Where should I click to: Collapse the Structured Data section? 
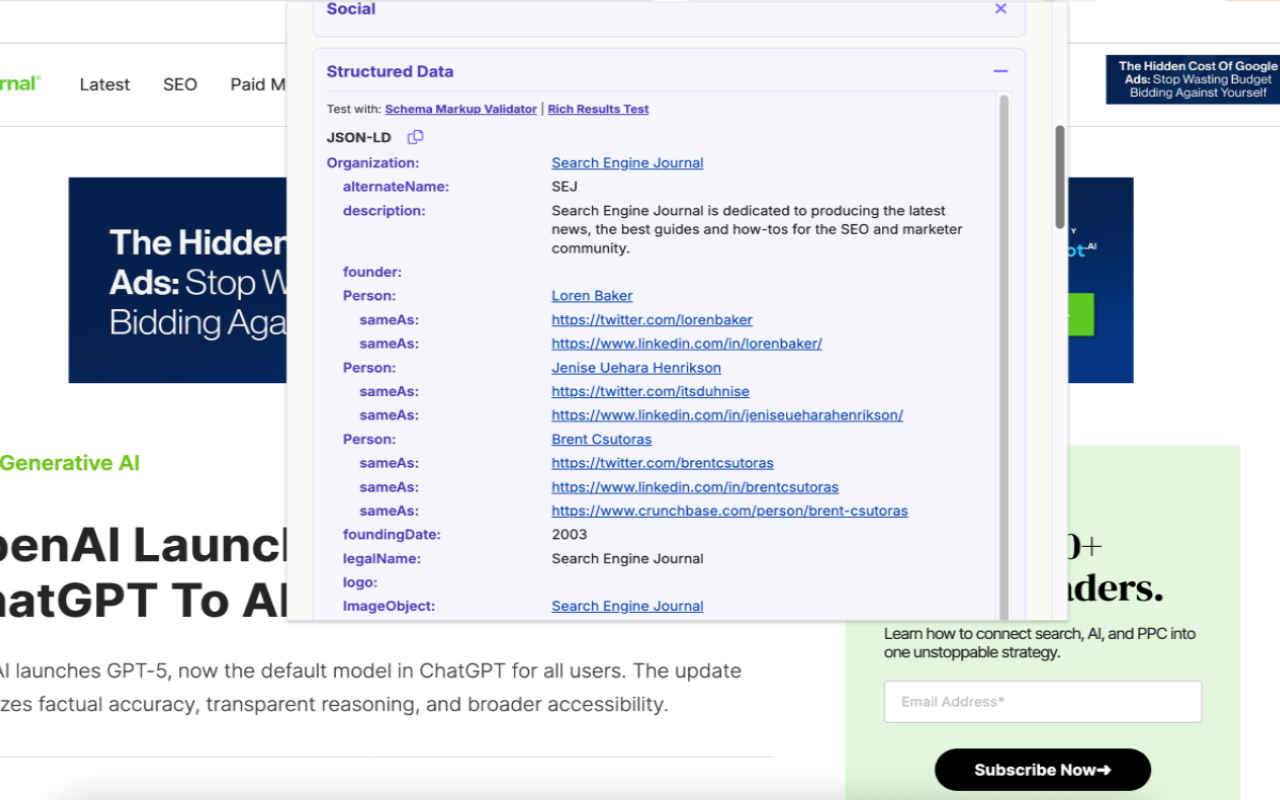click(1000, 71)
